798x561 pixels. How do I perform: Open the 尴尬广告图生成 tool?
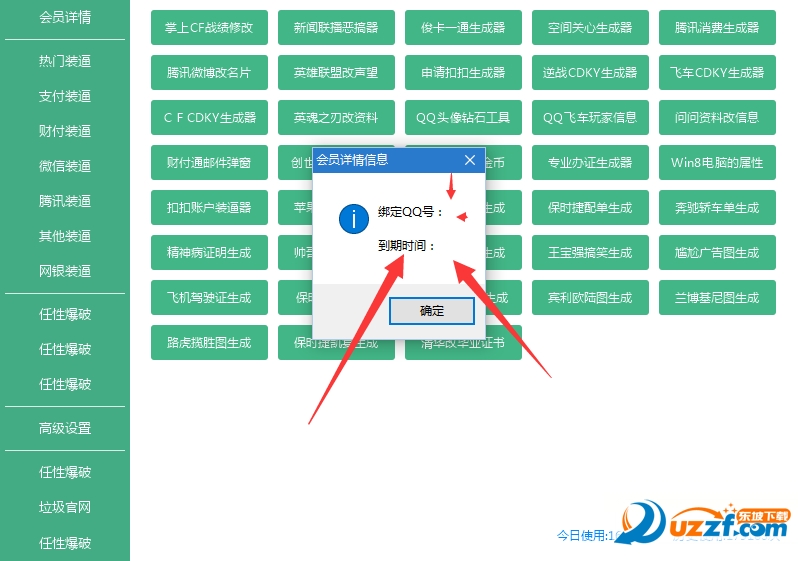(718, 253)
